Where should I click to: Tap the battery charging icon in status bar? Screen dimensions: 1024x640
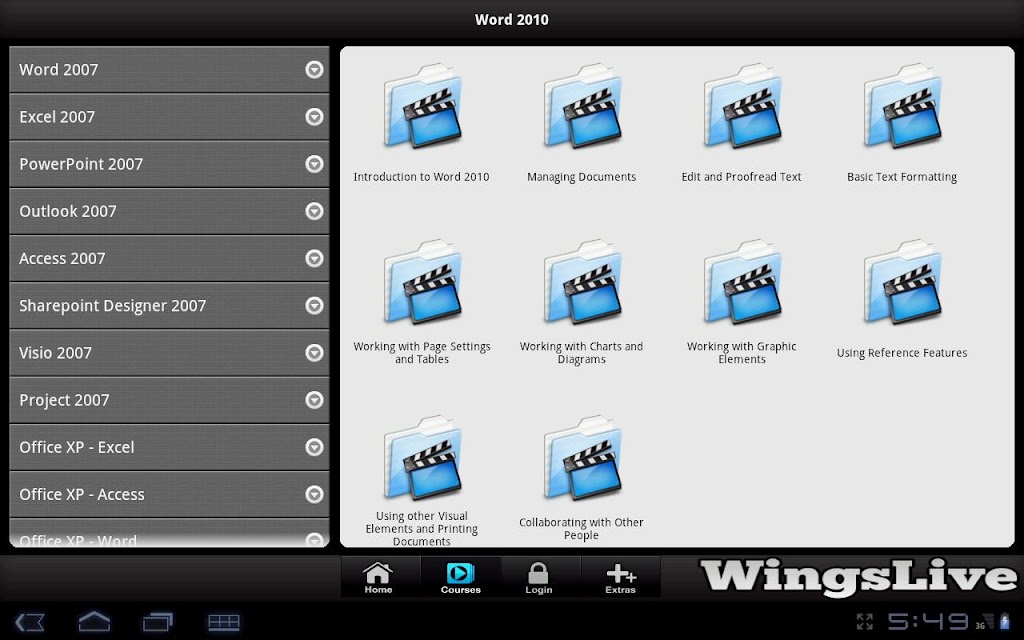(1004, 621)
